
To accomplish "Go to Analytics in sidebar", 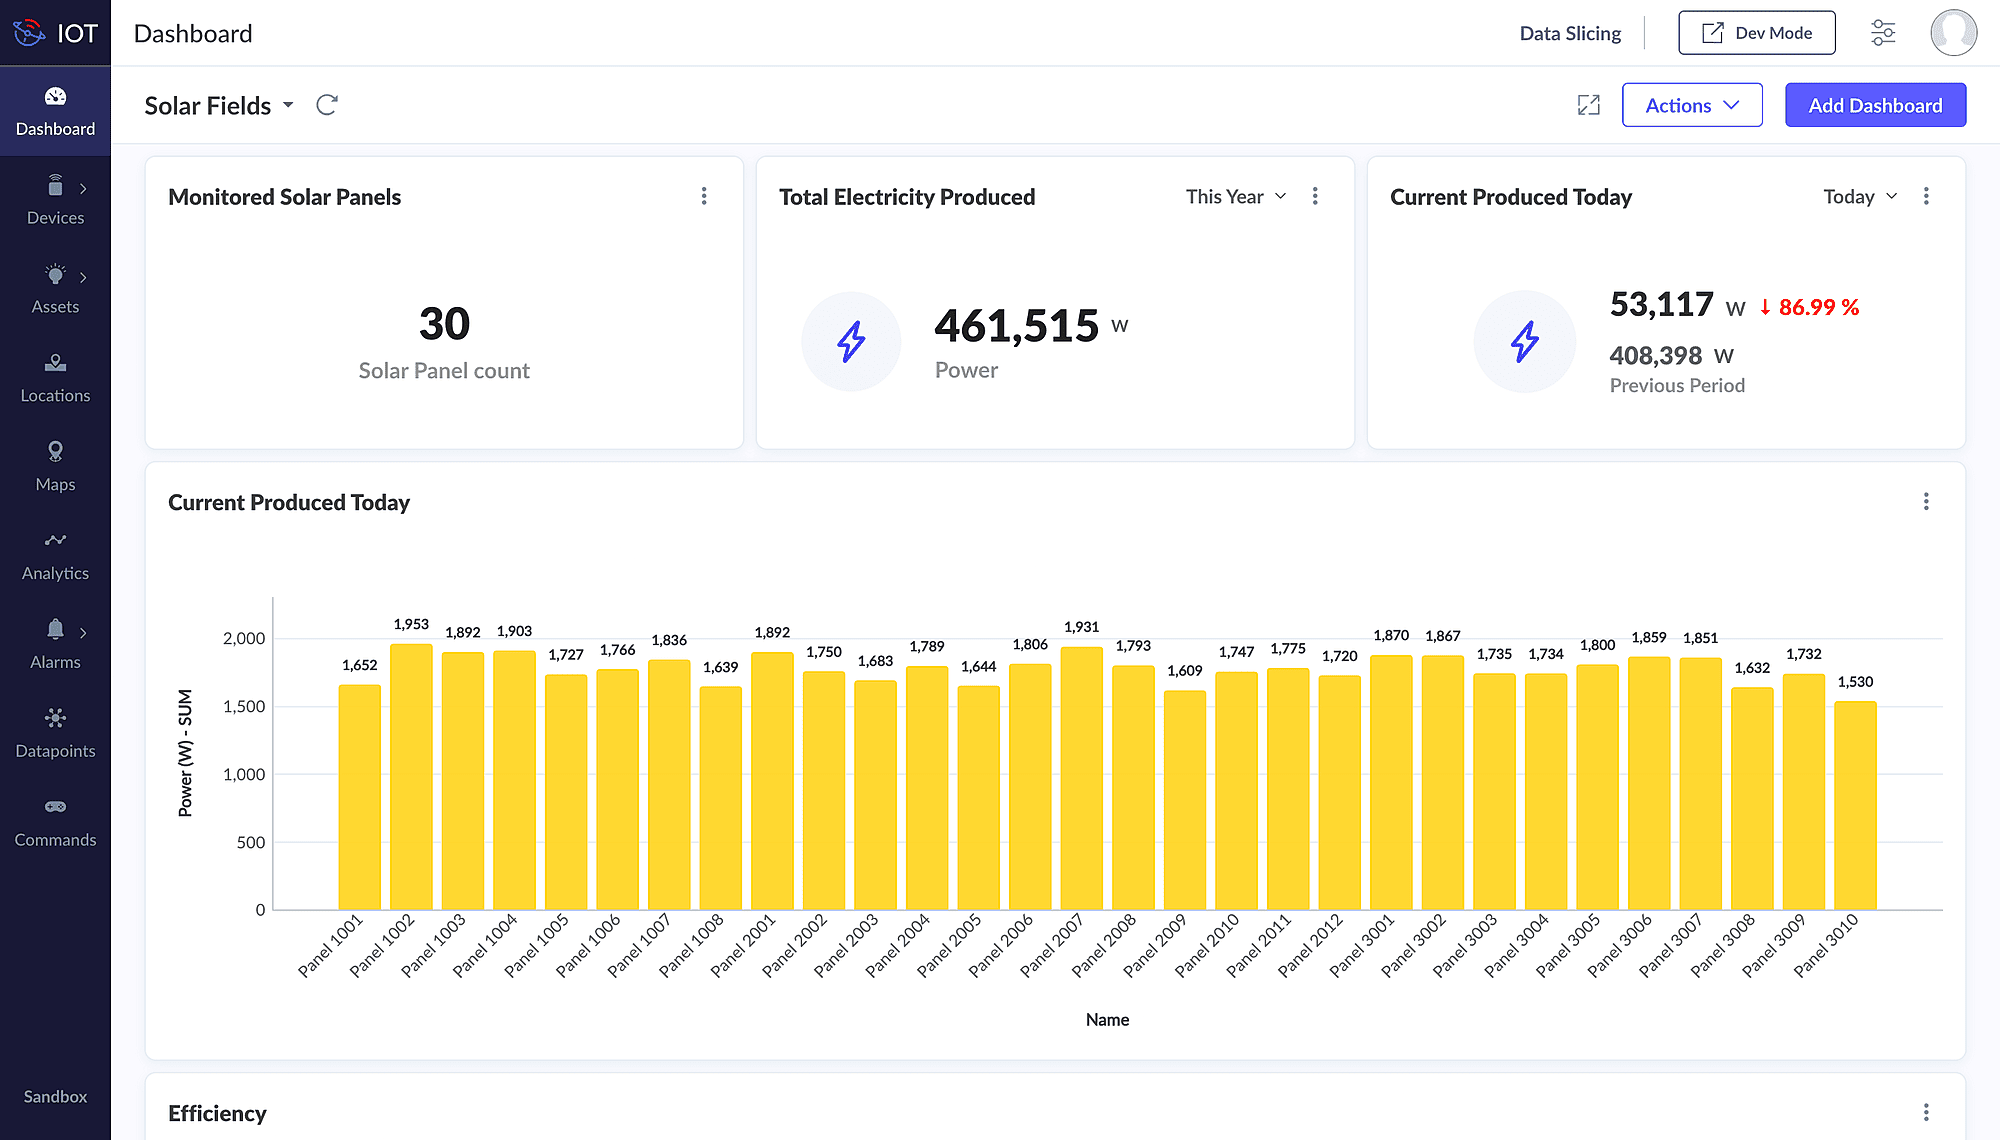I will pos(55,556).
